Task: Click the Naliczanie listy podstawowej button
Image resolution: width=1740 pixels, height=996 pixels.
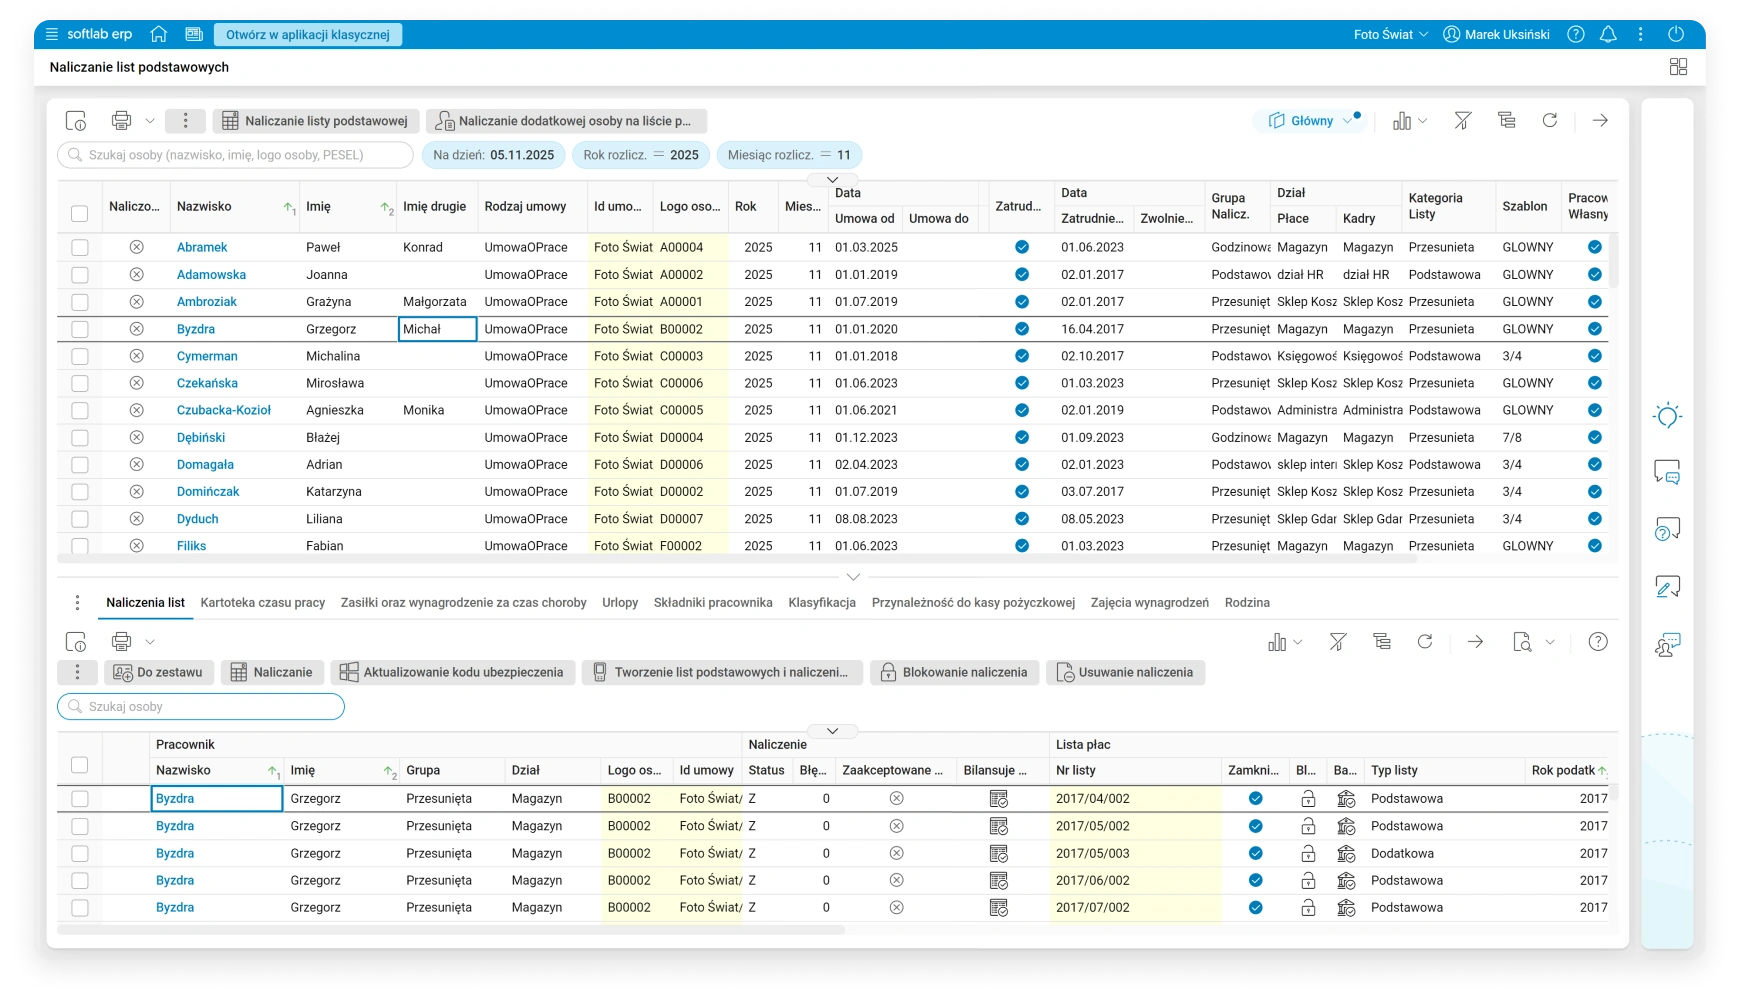Action: 315,121
